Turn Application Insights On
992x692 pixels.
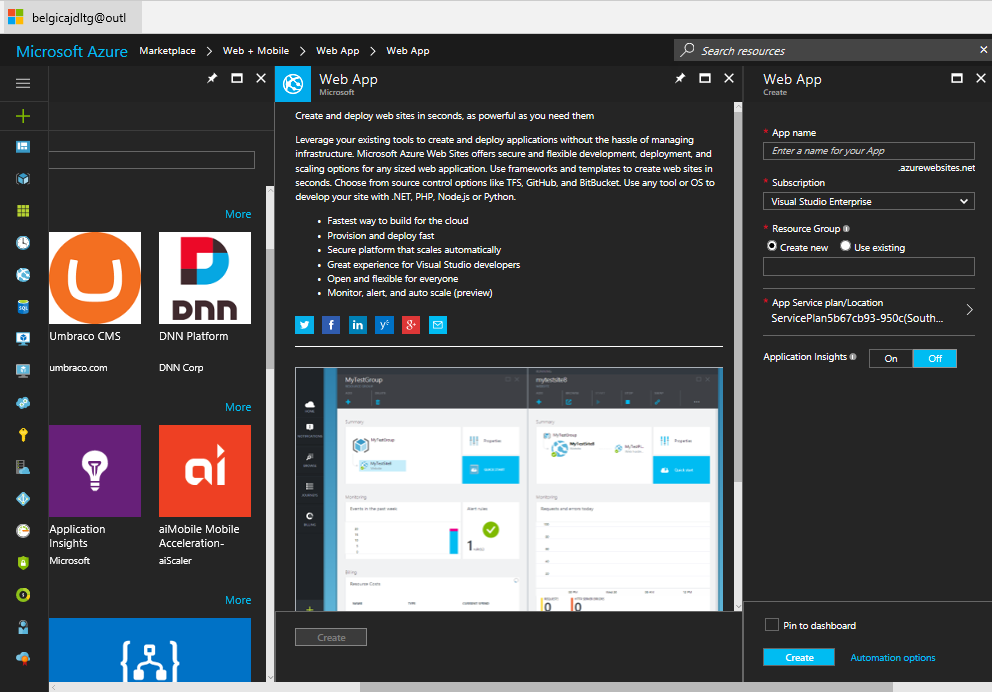(x=890, y=358)
